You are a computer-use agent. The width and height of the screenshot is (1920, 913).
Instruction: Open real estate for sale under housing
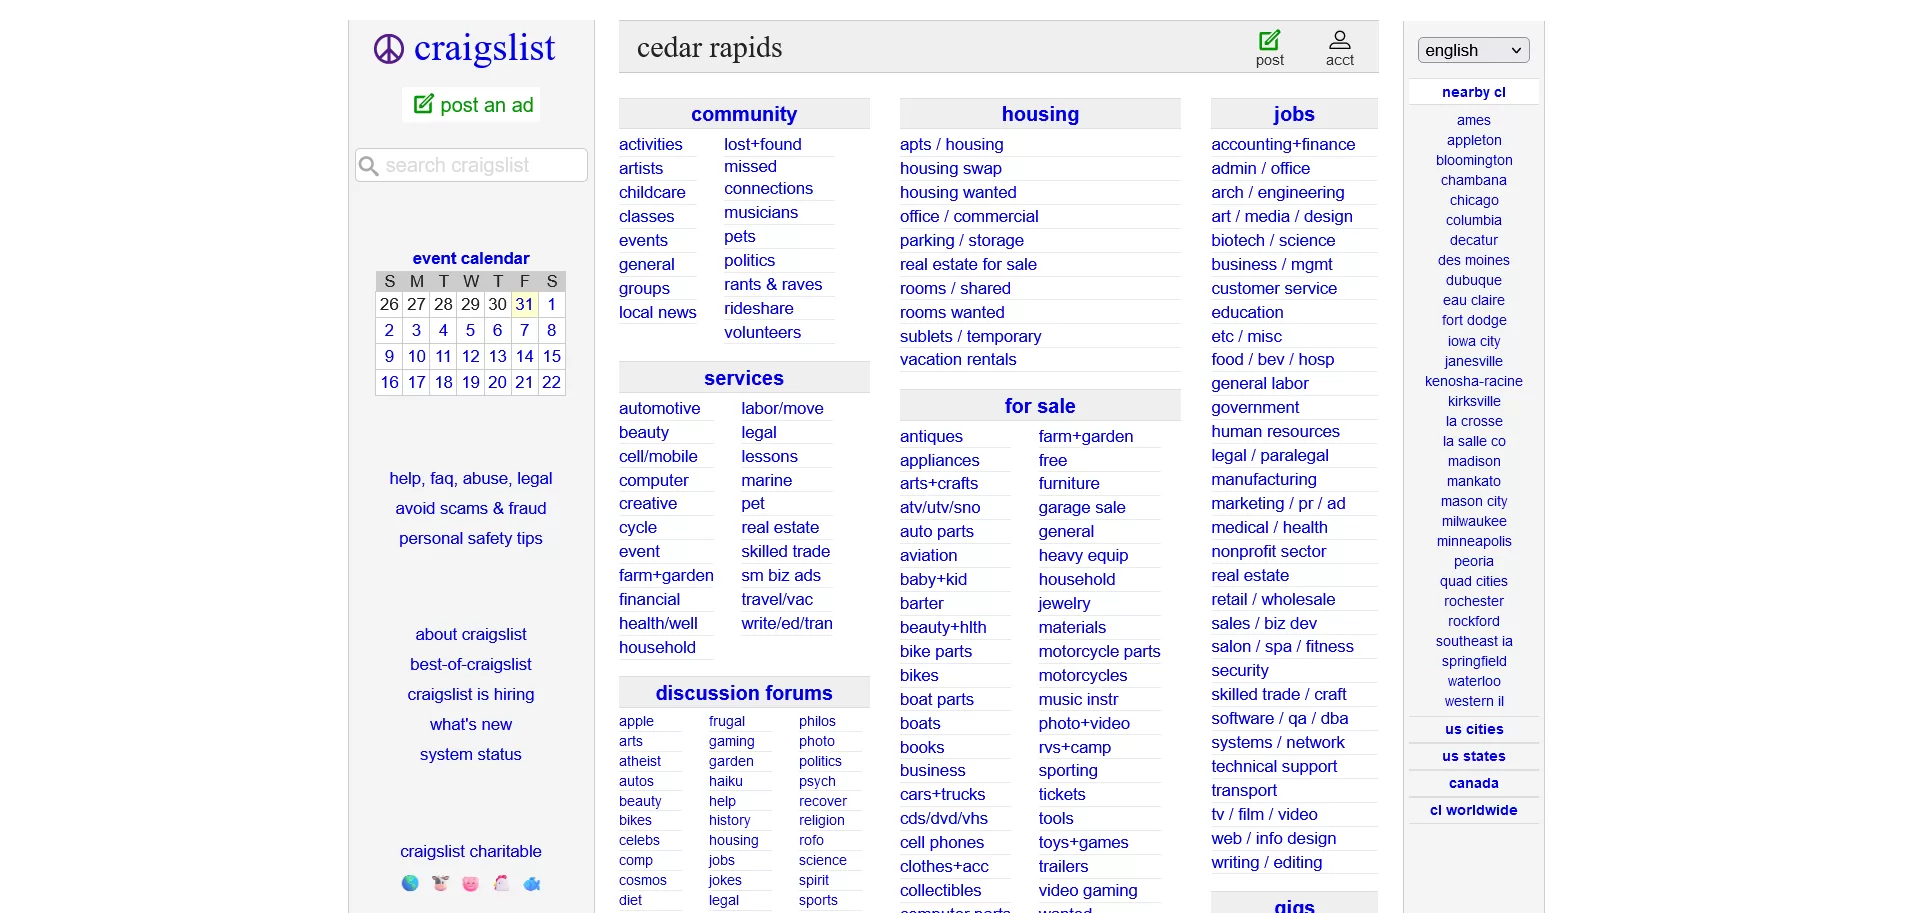[x=968, y=264]
